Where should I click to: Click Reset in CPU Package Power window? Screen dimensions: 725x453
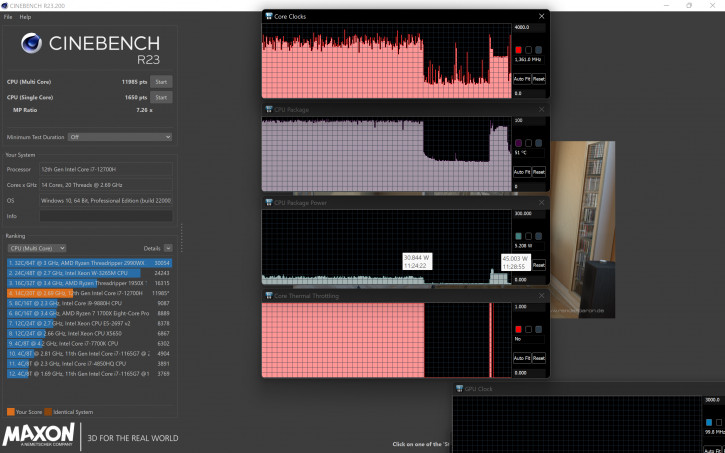539,265
